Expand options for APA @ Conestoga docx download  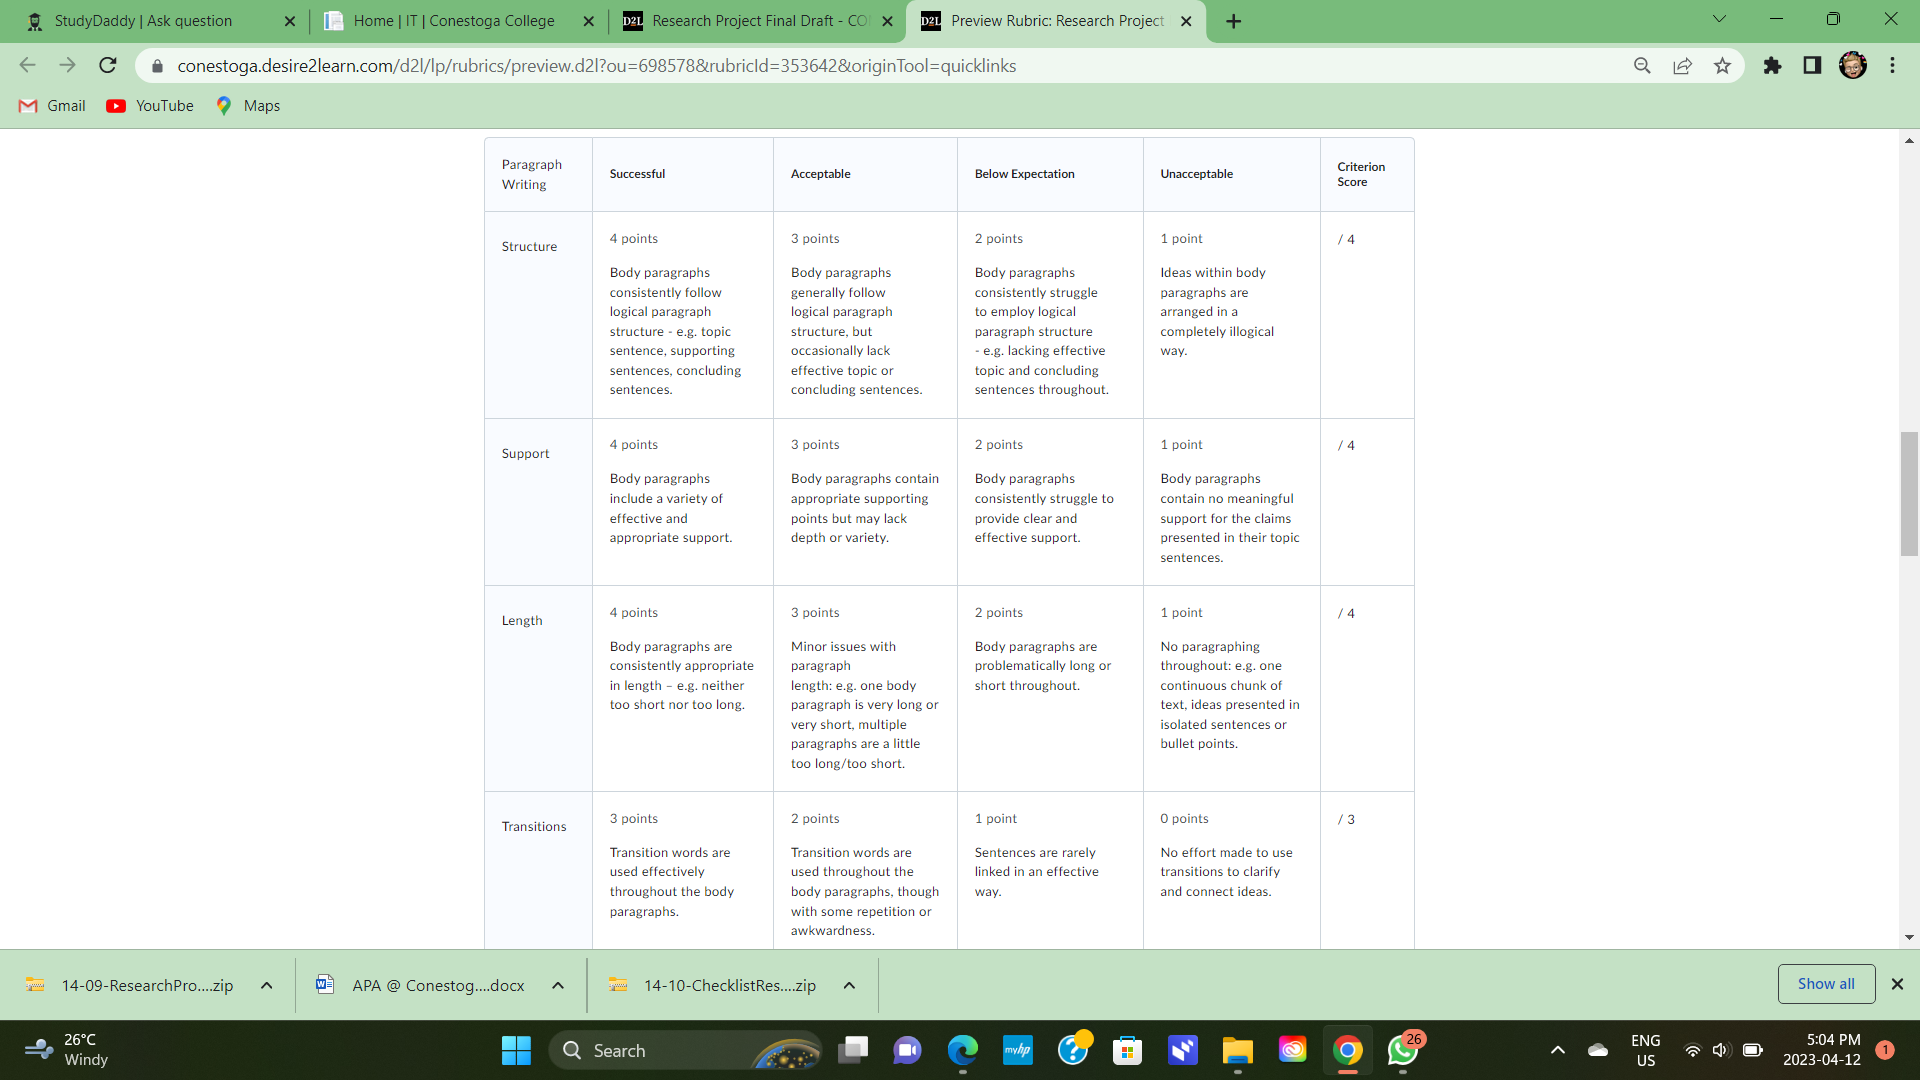tap(558, 985)
